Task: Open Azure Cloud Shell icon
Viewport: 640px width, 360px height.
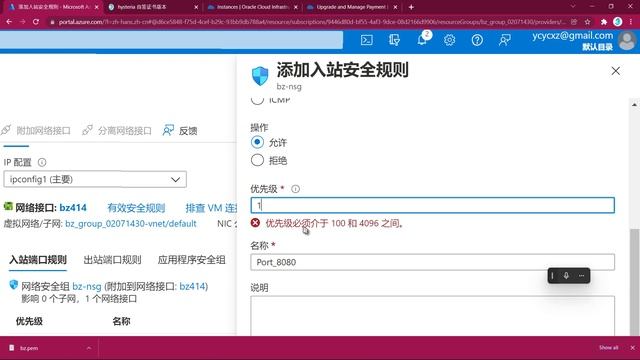Action: coord(367,40)
